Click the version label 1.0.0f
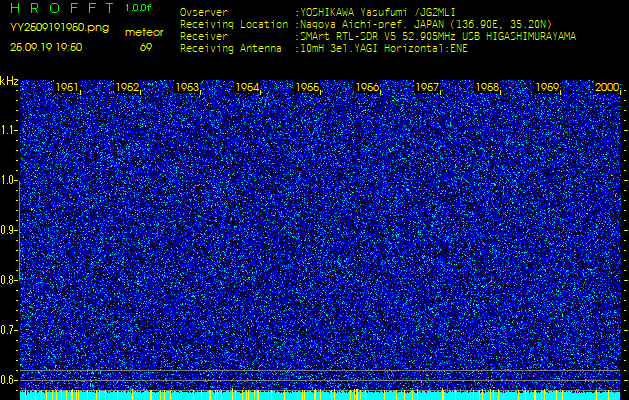Image resolution: width=629 pixels, height=400 pixels. [138, 8]
